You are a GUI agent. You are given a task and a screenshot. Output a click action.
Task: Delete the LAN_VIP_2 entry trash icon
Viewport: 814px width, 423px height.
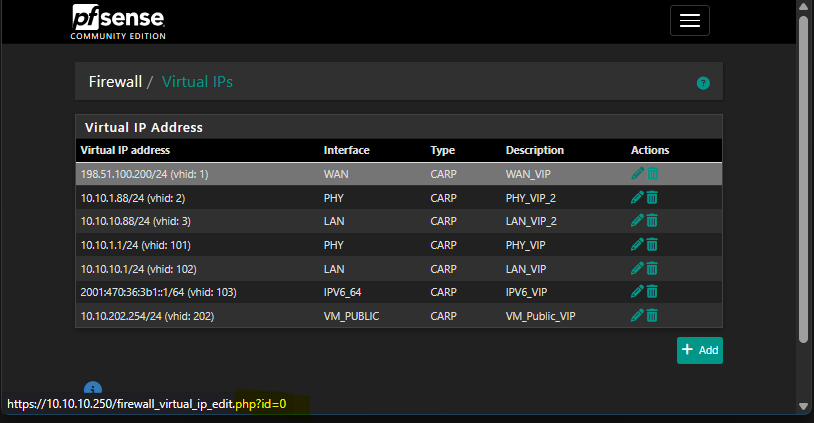652,221
